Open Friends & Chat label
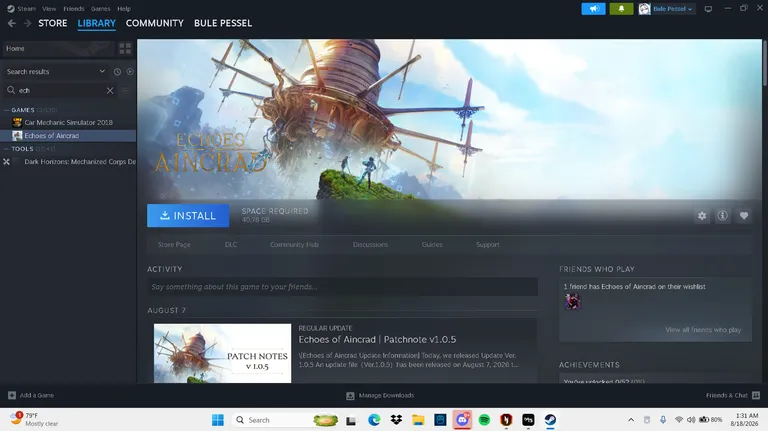The height and width of the screenshot is (431, 768). pos(726,395)
